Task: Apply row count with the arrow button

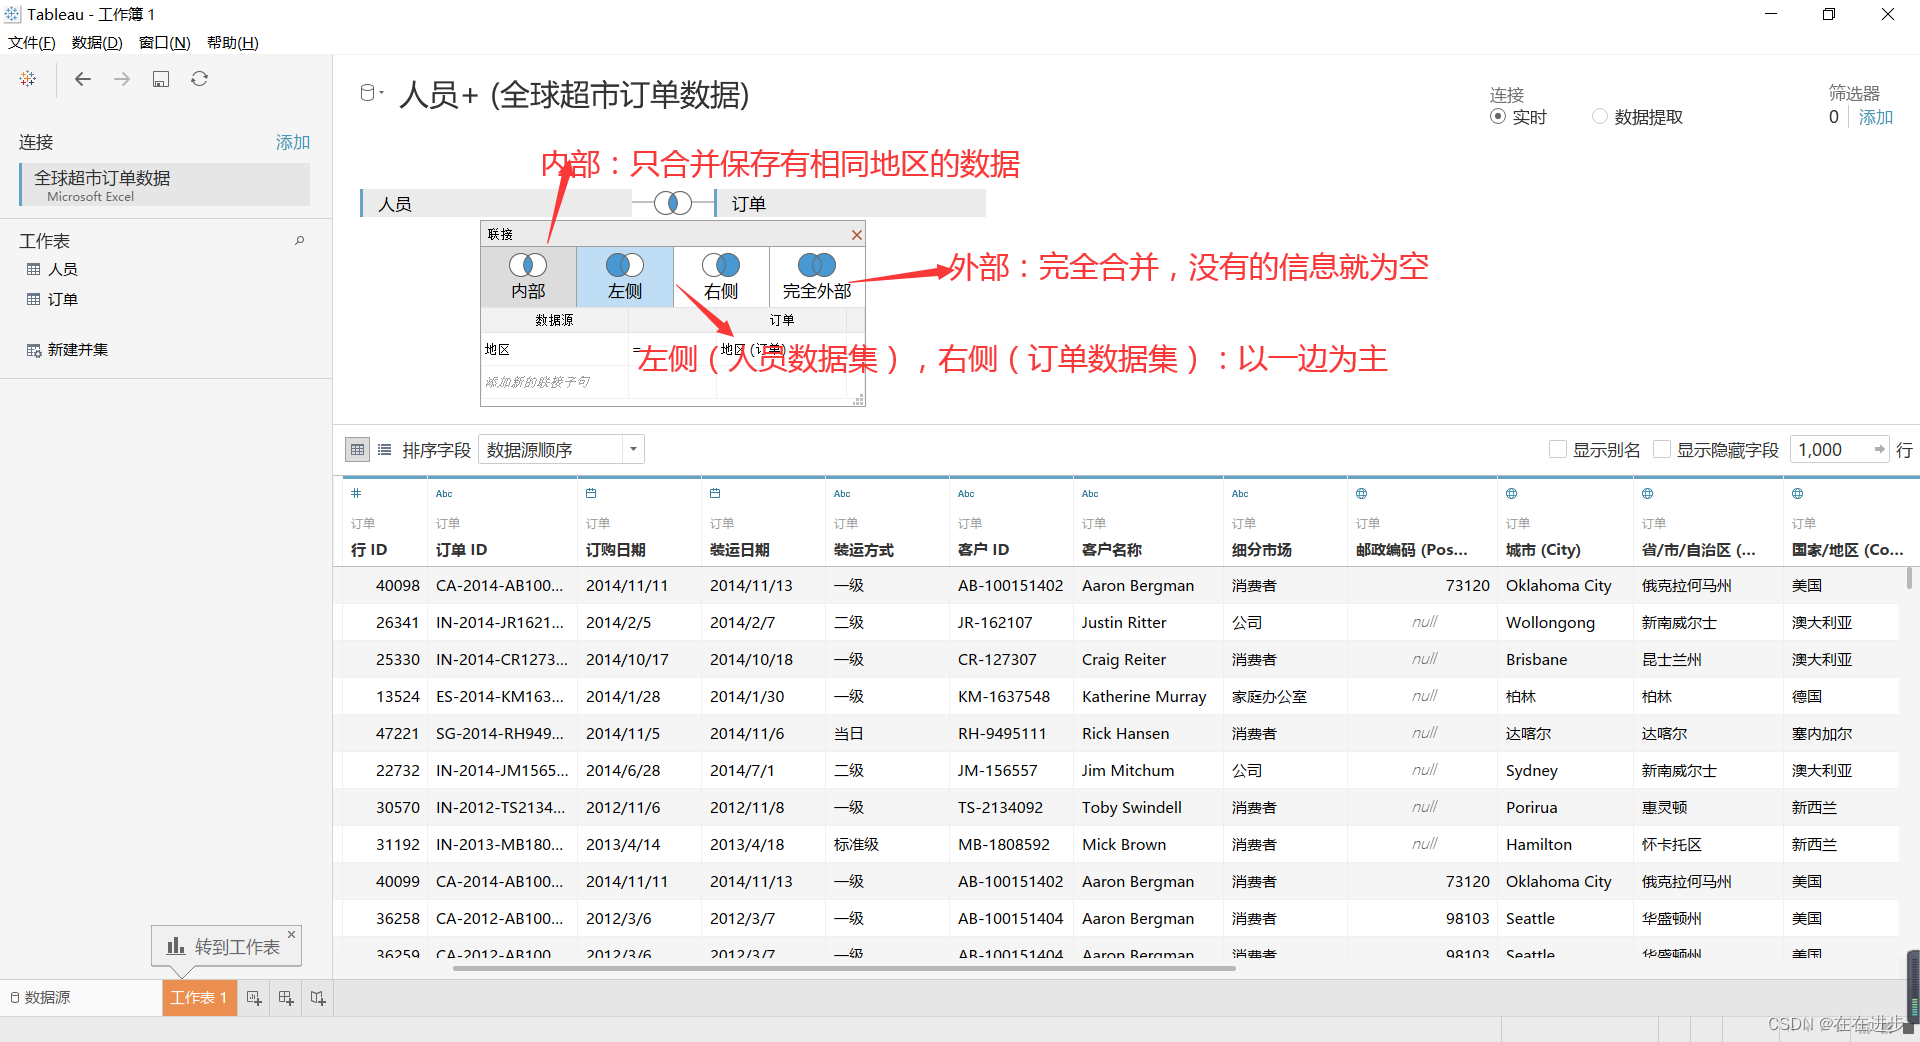Action: 1880,450
